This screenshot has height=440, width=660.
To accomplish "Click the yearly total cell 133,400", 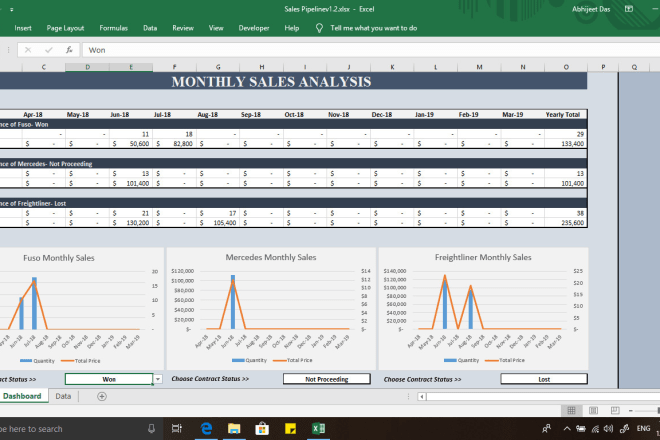I will [566, 144].
